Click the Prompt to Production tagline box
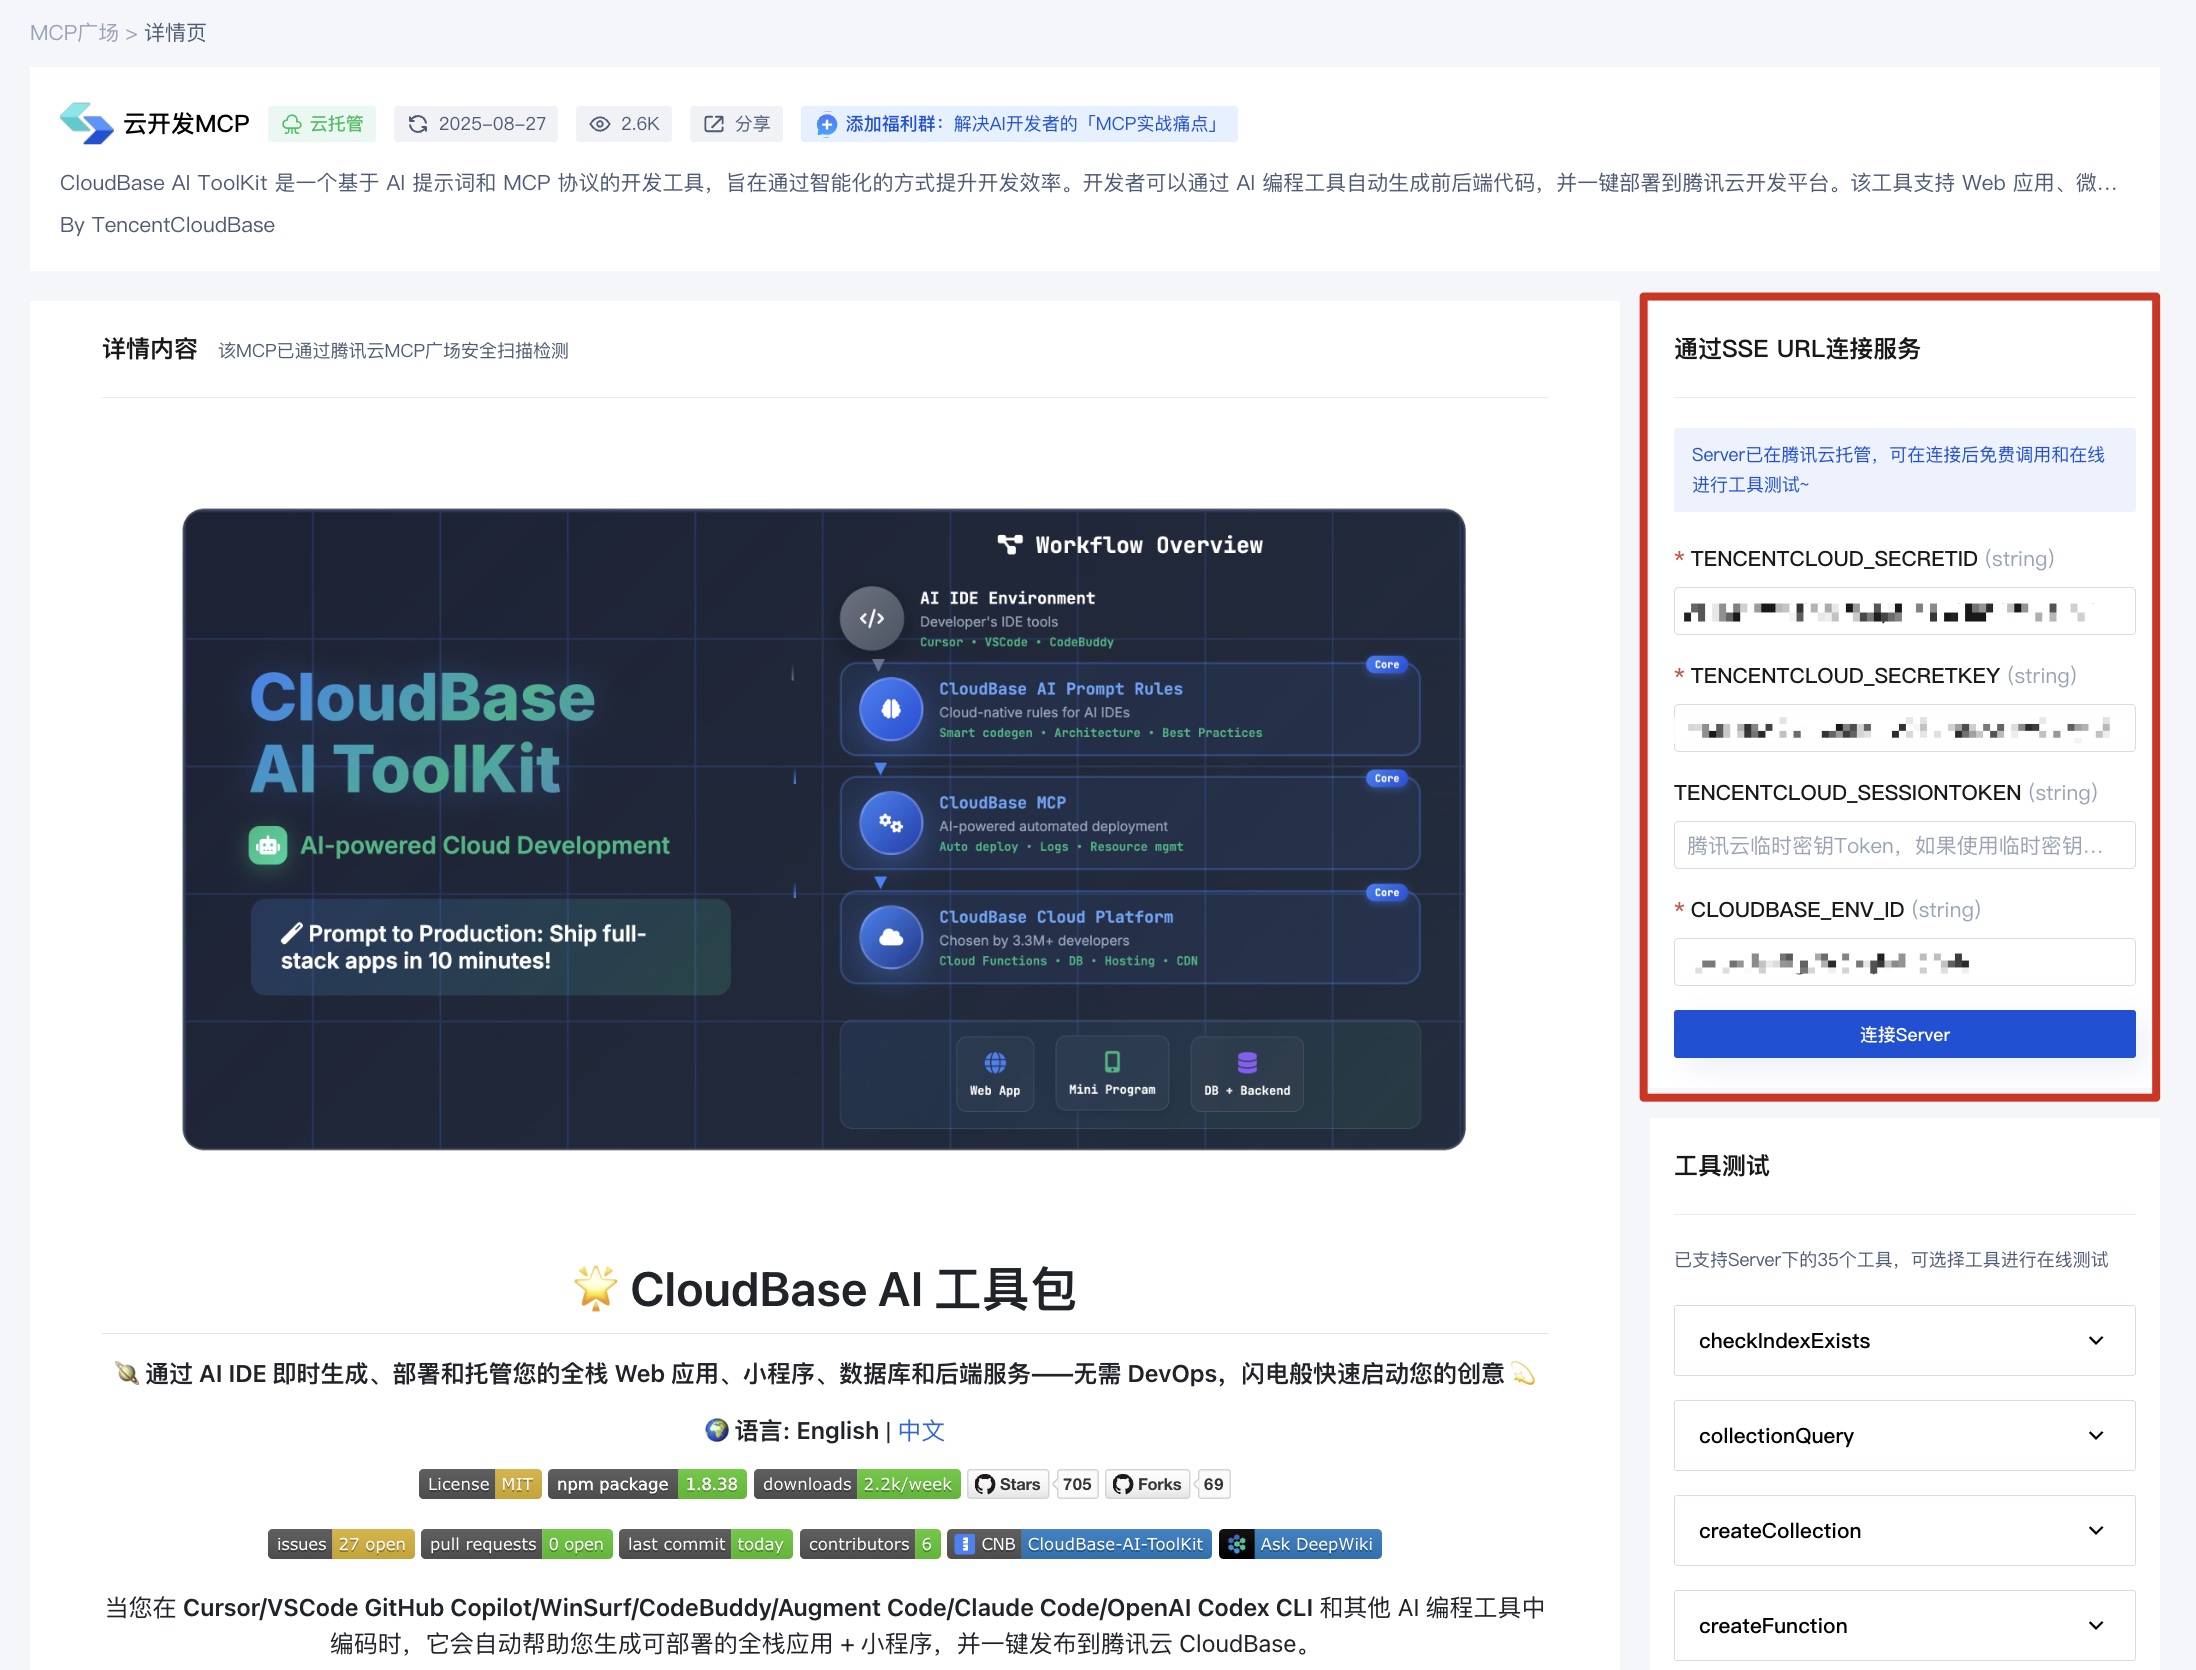The image size is (2196, 1670). [490, 947]
